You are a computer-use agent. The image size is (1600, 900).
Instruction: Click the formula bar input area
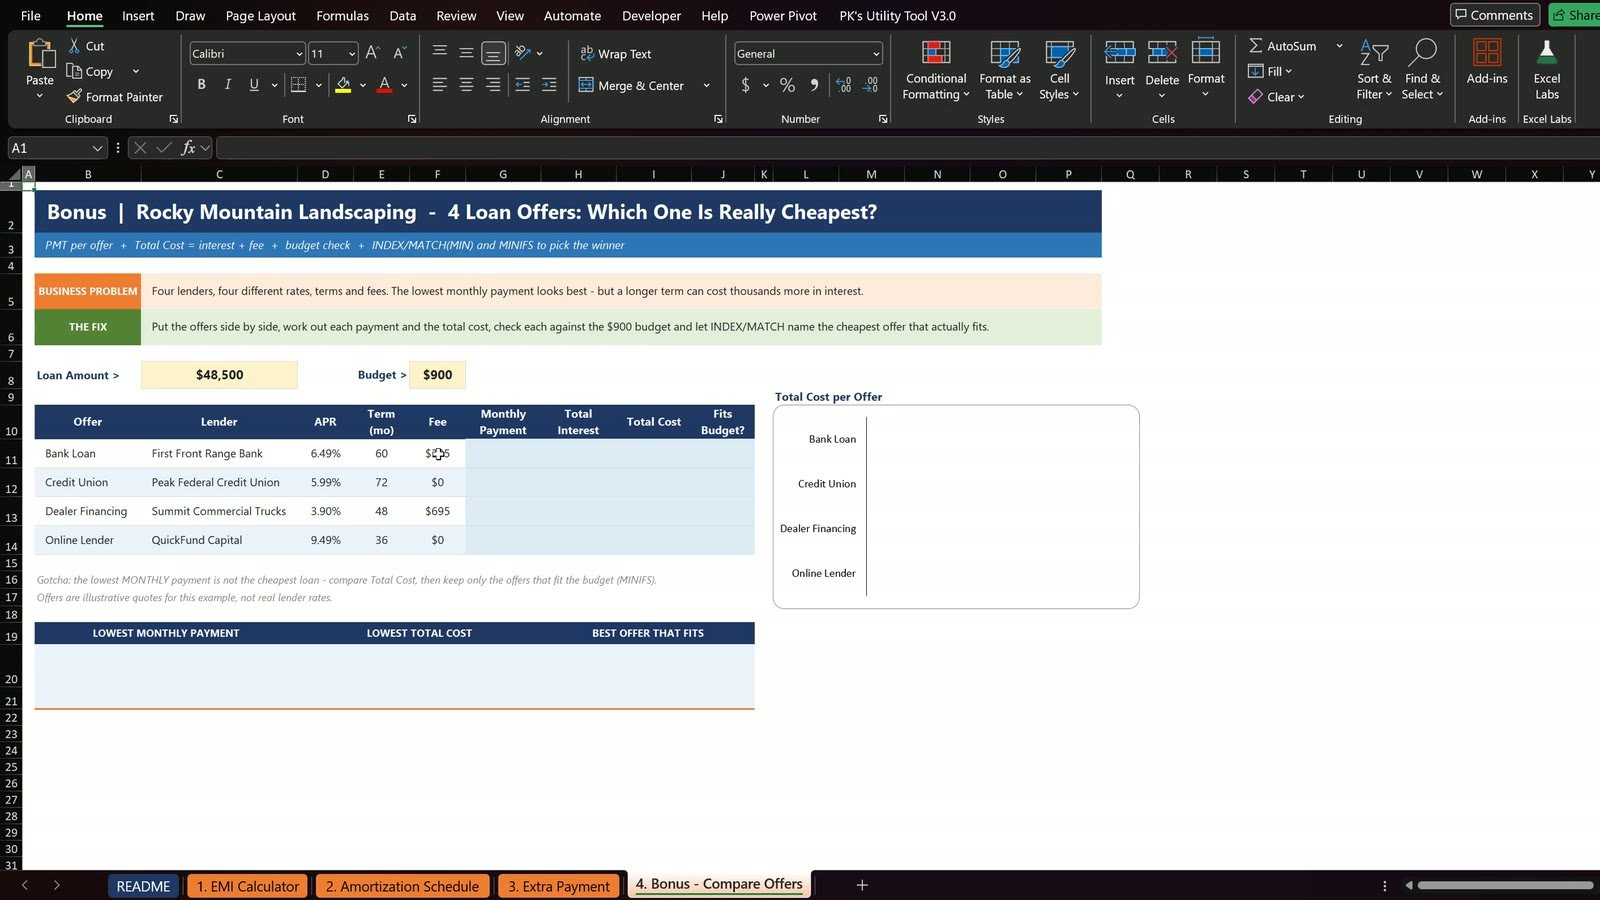[x=907, y=148]
